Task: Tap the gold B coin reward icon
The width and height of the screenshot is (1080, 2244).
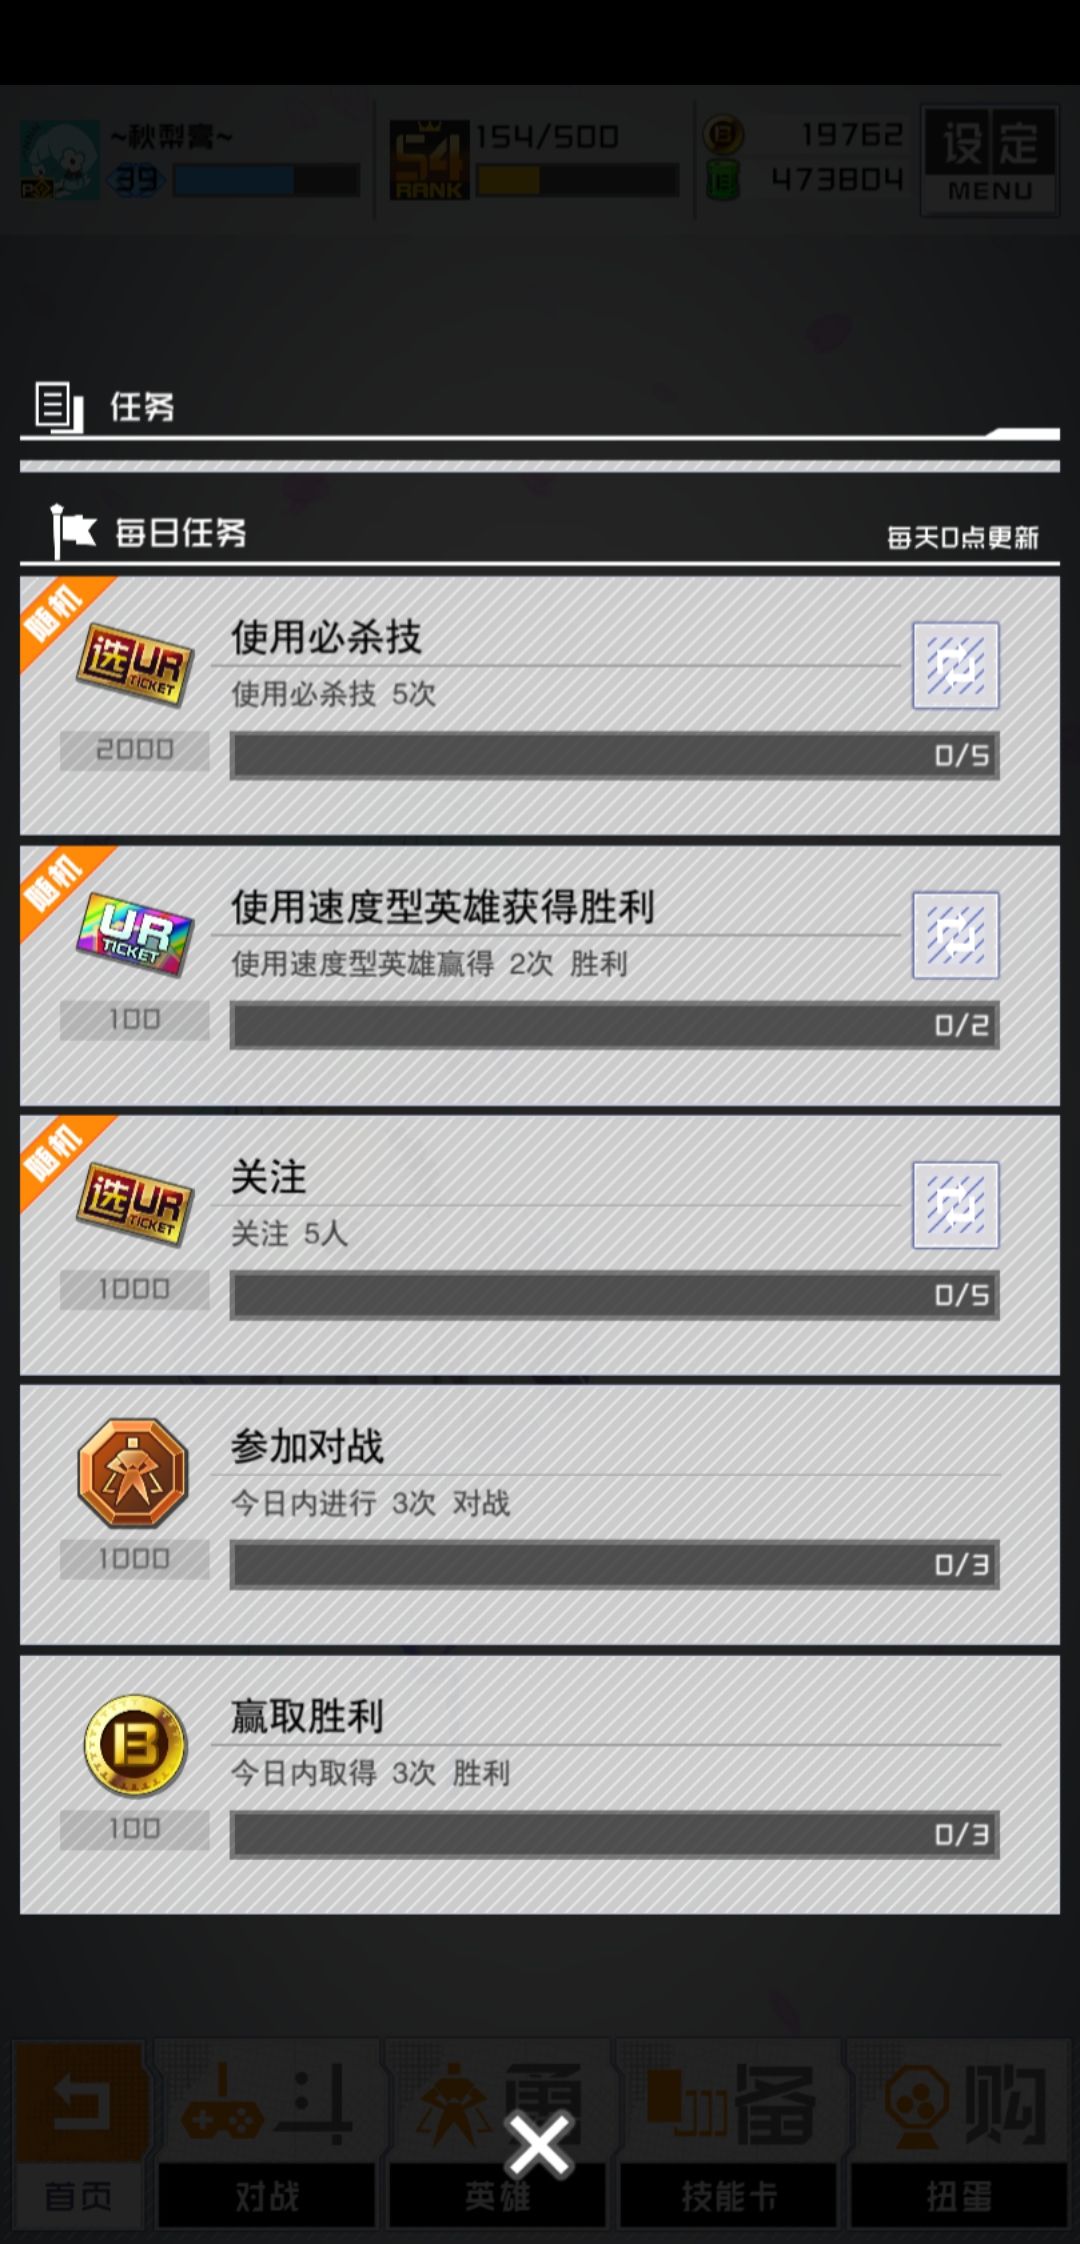Action: point(134,1744)
